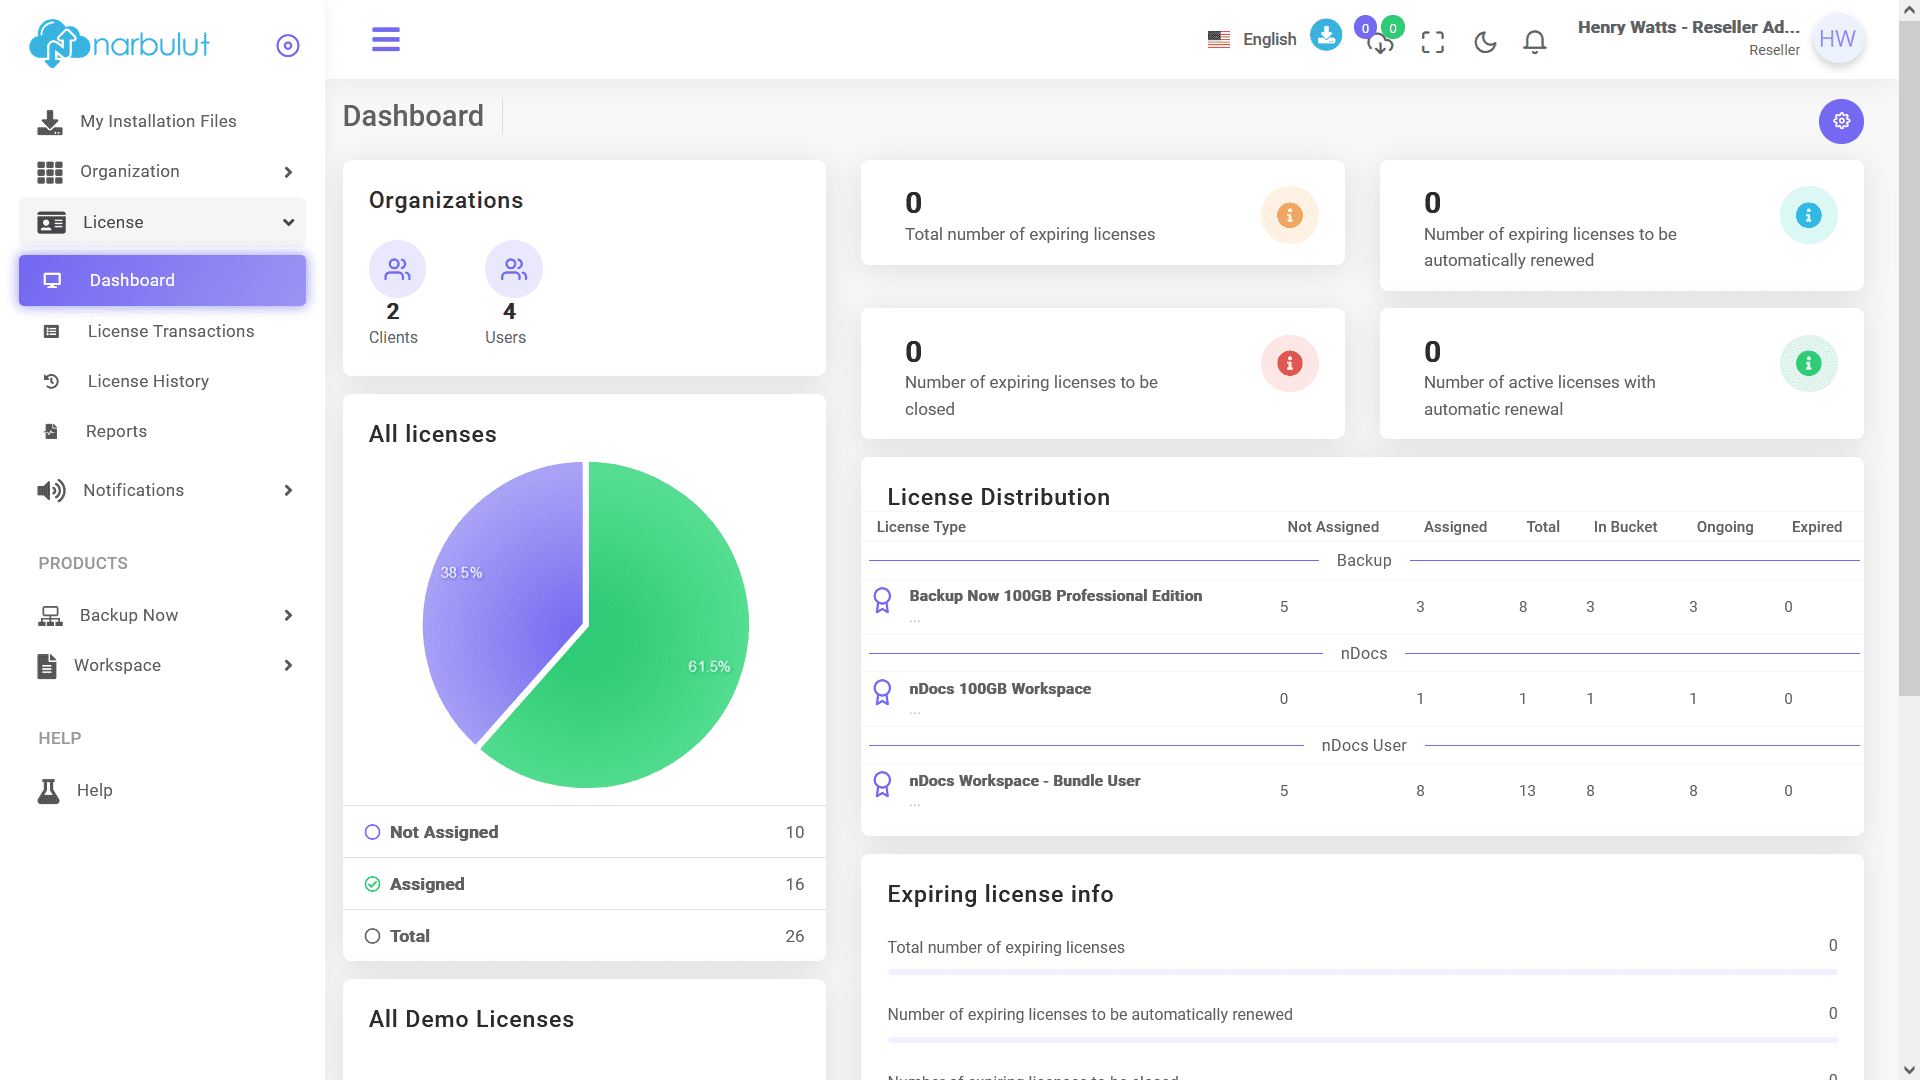
Task: Select the Dashboard menu item
Action: tap(162, 280)
